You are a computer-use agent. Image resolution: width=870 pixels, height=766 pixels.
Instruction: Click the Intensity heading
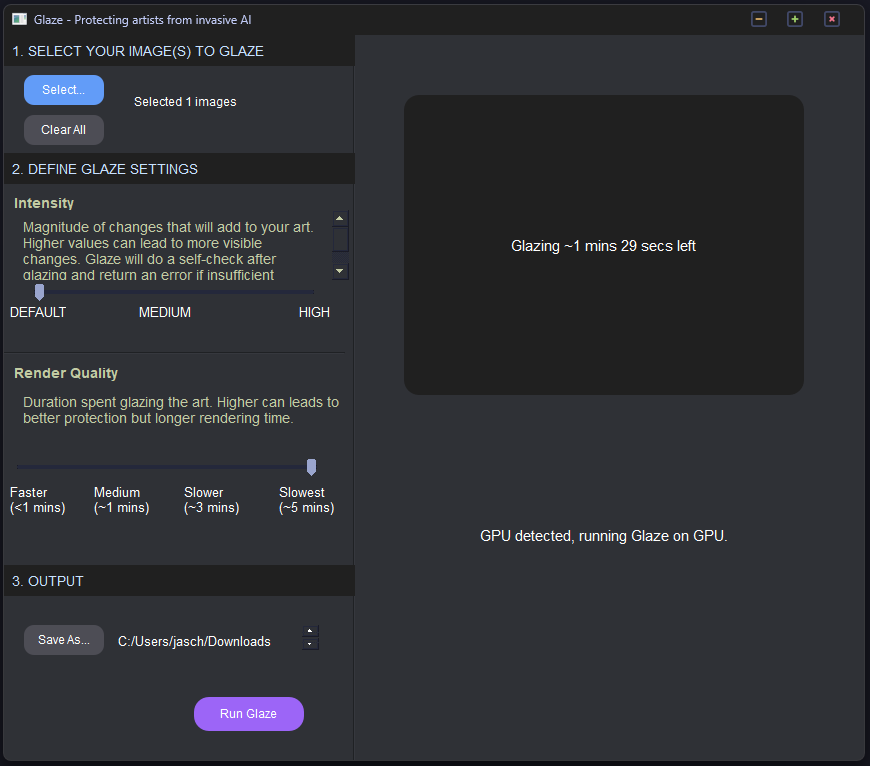click(x=44, y=203)
